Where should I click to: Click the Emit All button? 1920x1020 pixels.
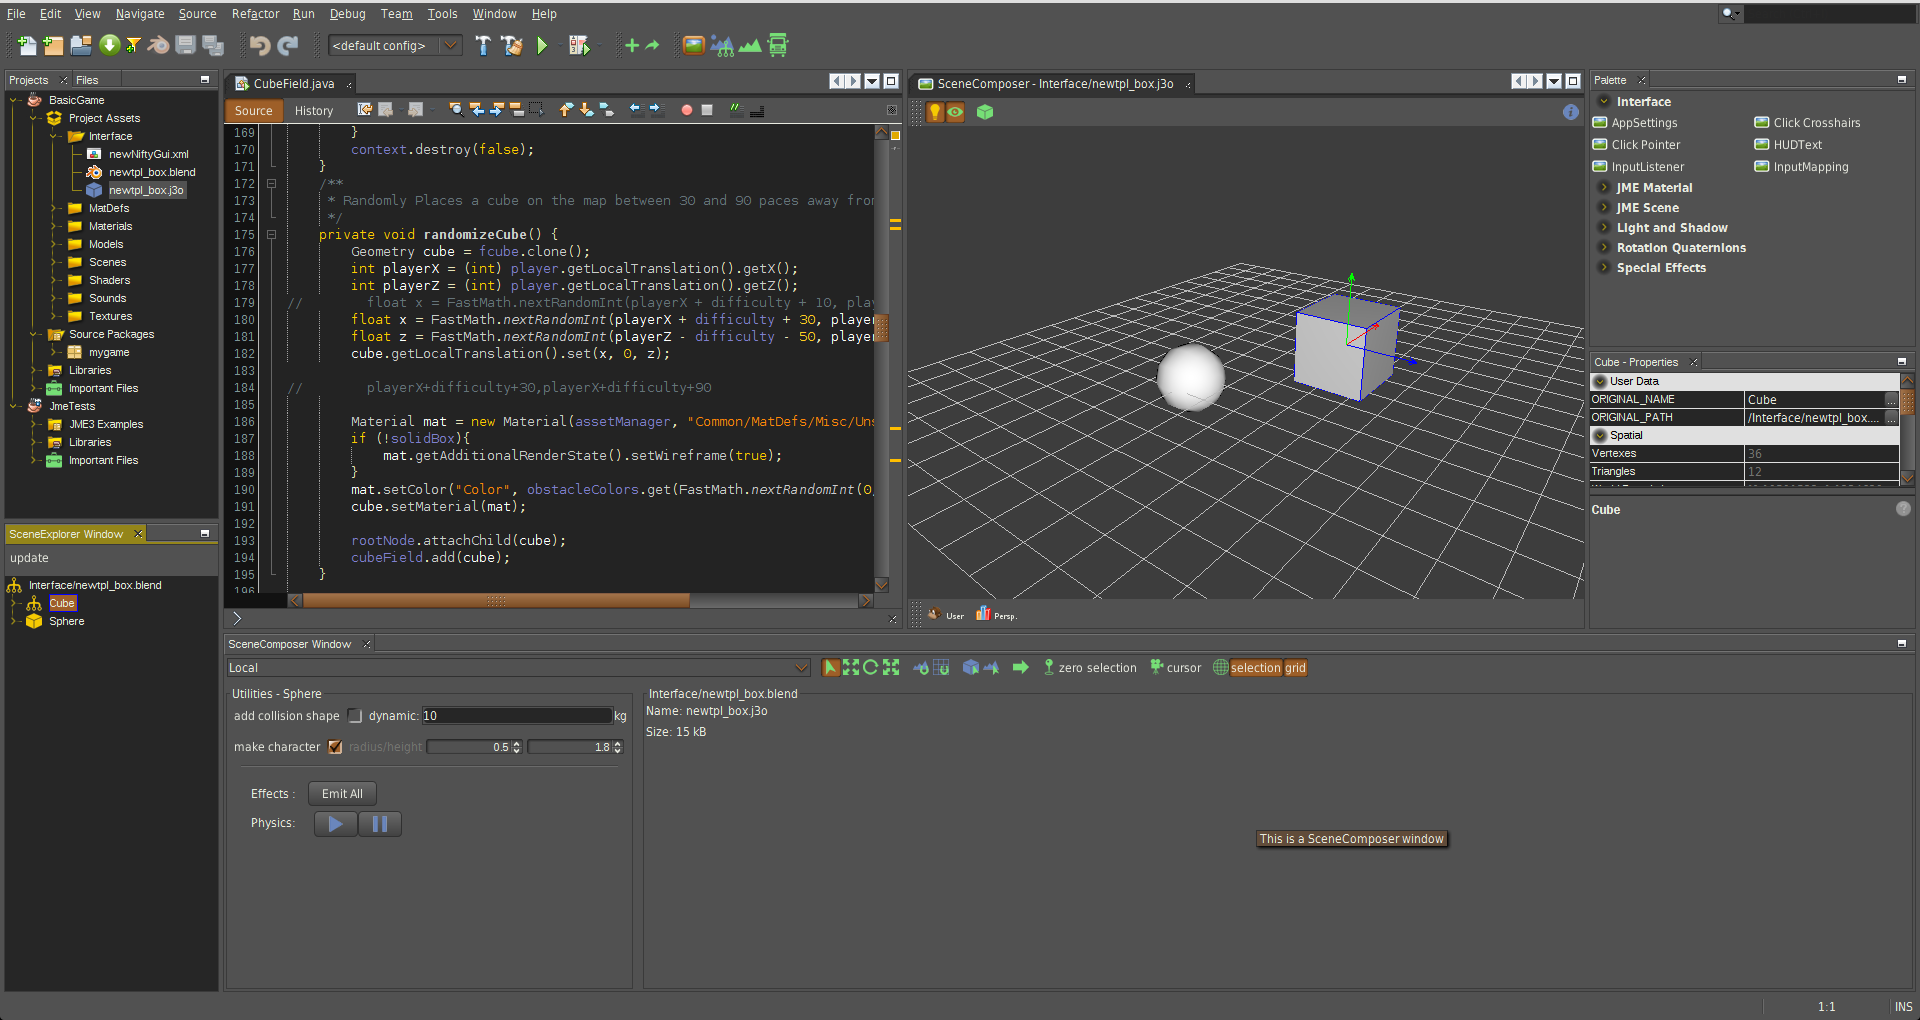click(x=342, y=794)
